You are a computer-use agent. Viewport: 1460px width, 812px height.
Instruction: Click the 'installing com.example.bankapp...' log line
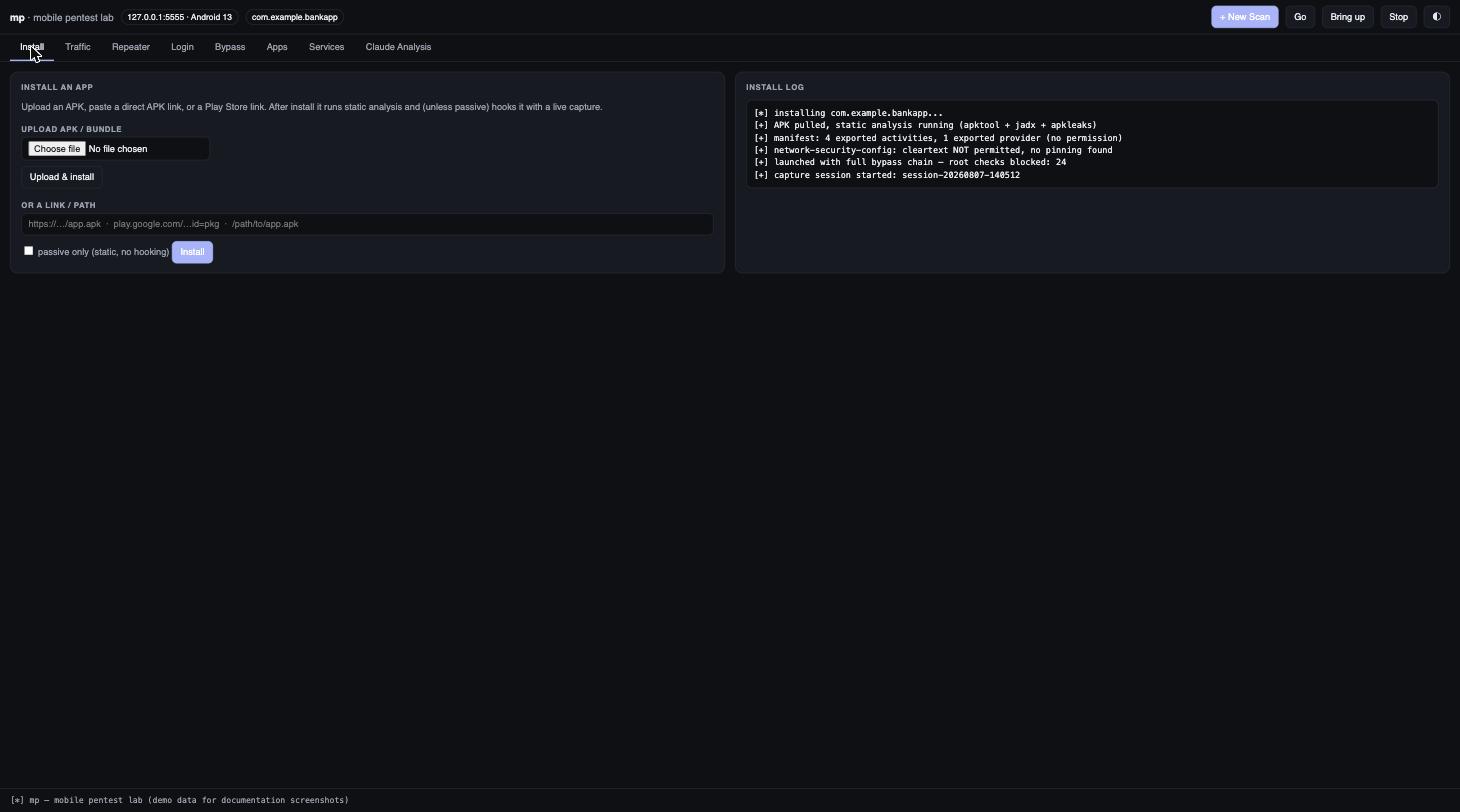point(848,113)
